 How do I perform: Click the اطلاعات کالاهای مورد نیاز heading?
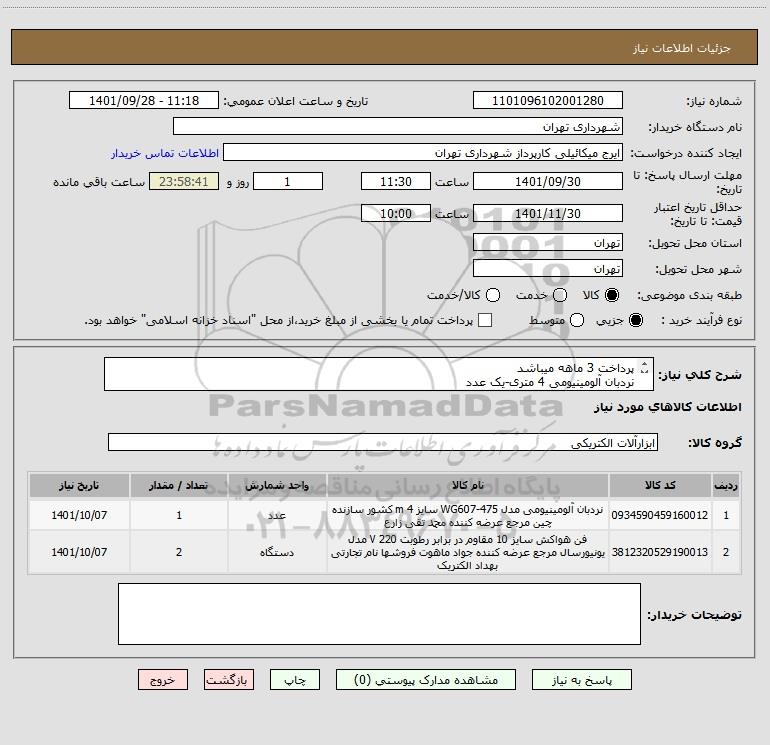(x=667, y=407)
